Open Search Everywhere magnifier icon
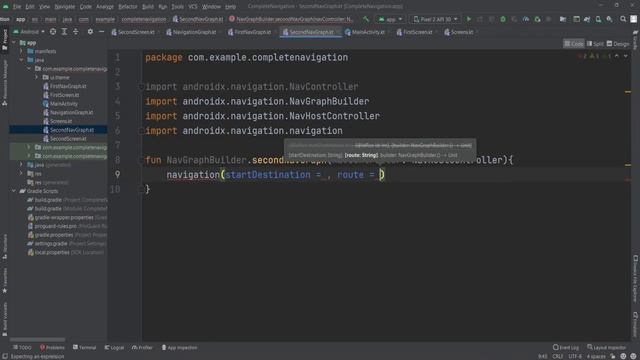640x360 pixels. pos(623,19)
